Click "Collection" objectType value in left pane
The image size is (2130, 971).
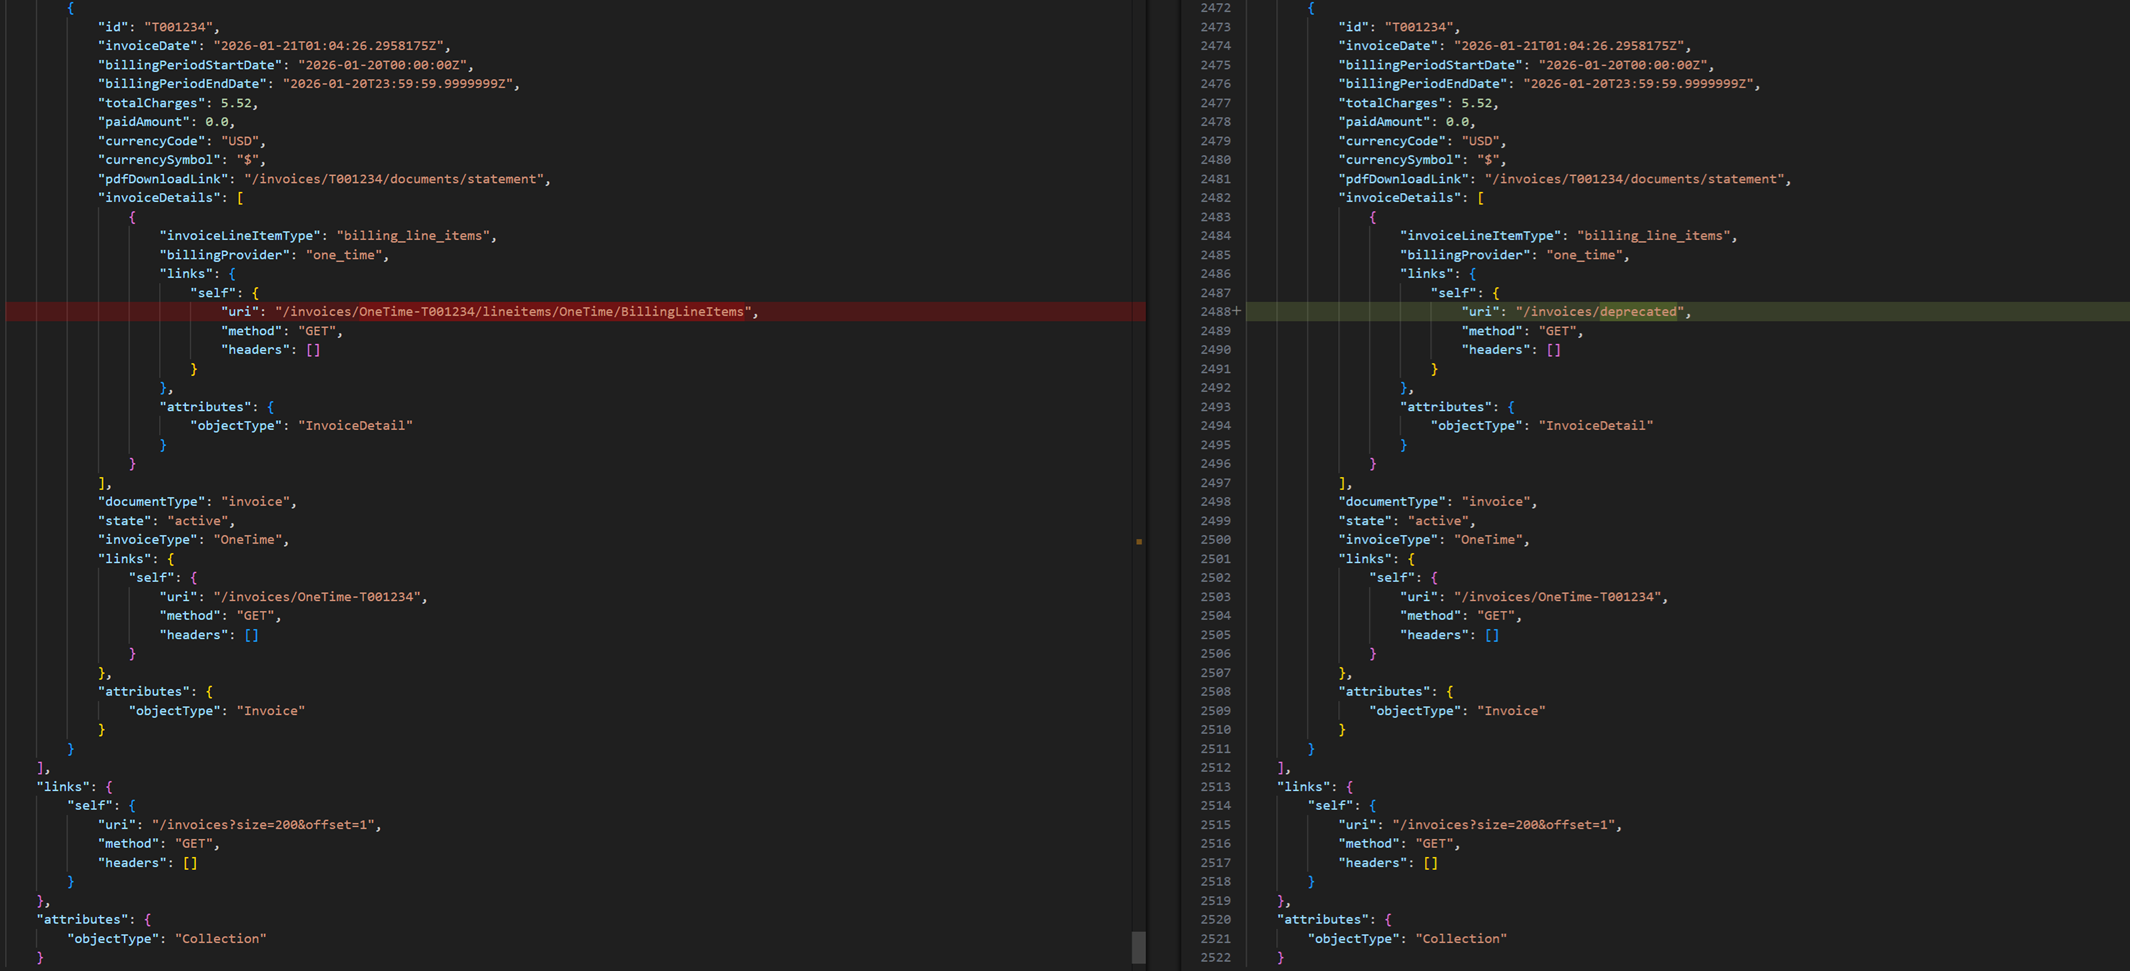(x=221, y=939)
